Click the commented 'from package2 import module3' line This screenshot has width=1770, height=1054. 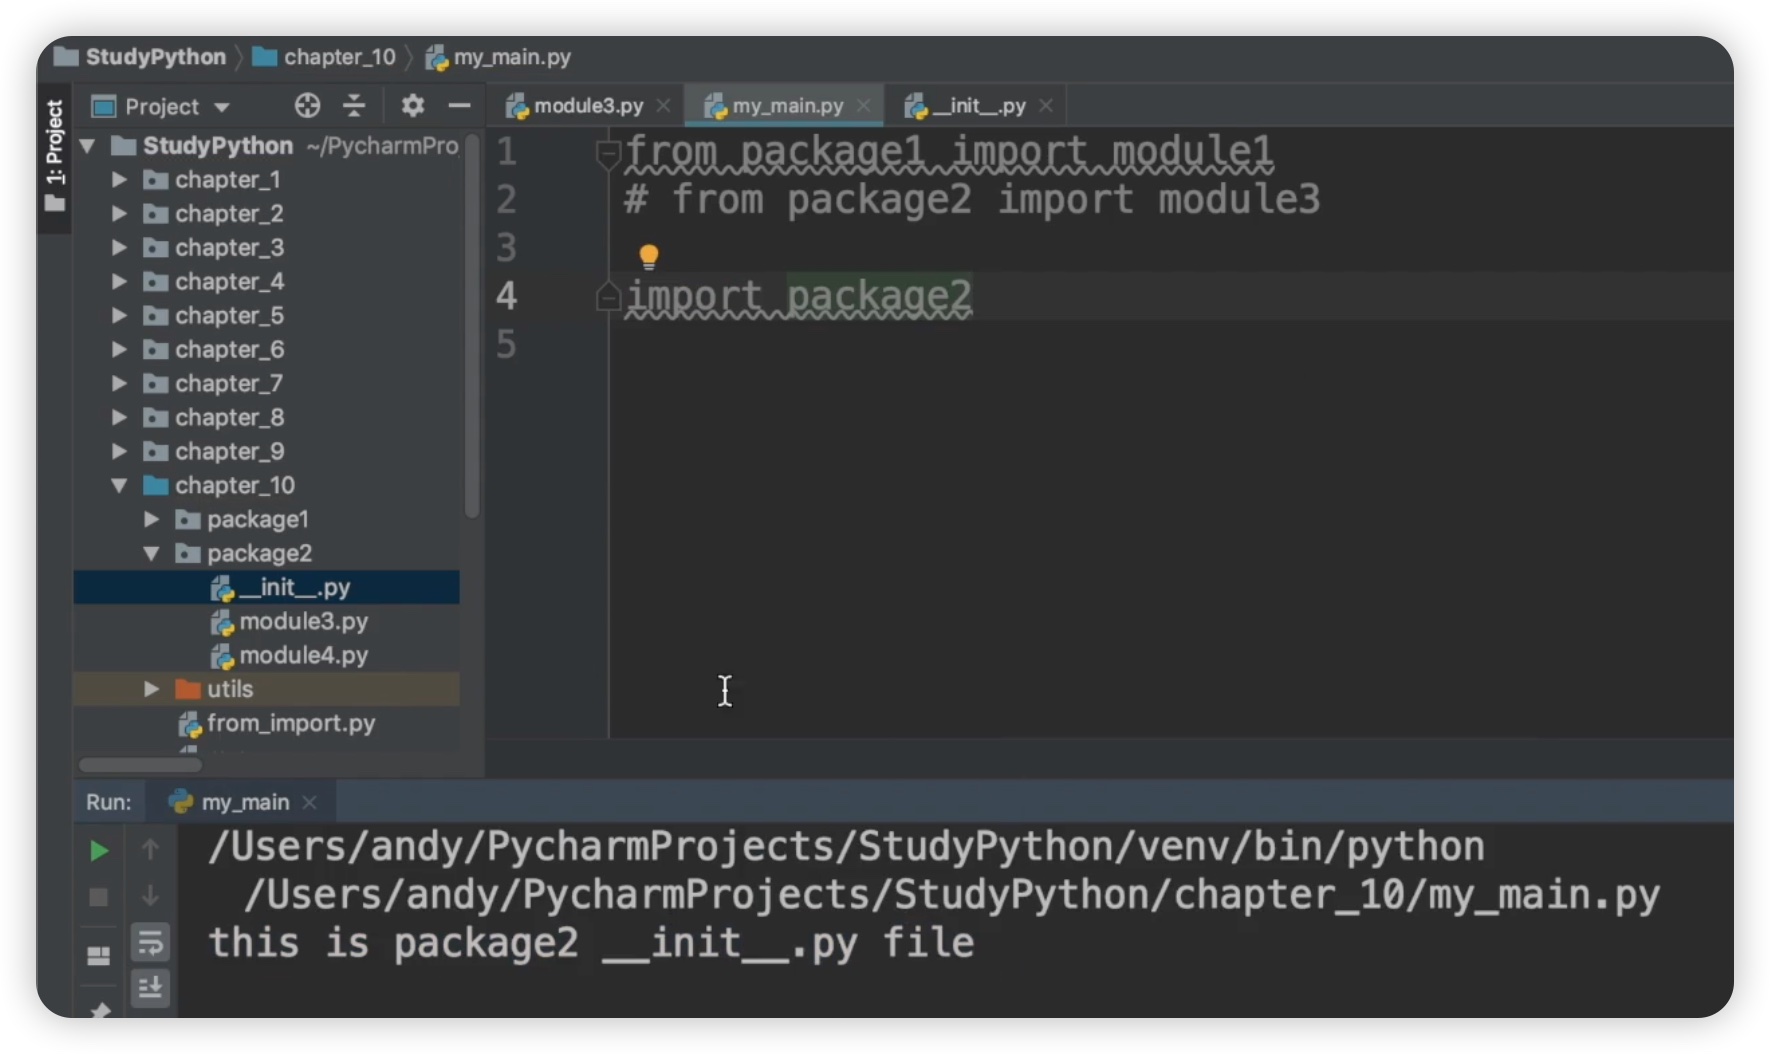(x=972, y=200)
